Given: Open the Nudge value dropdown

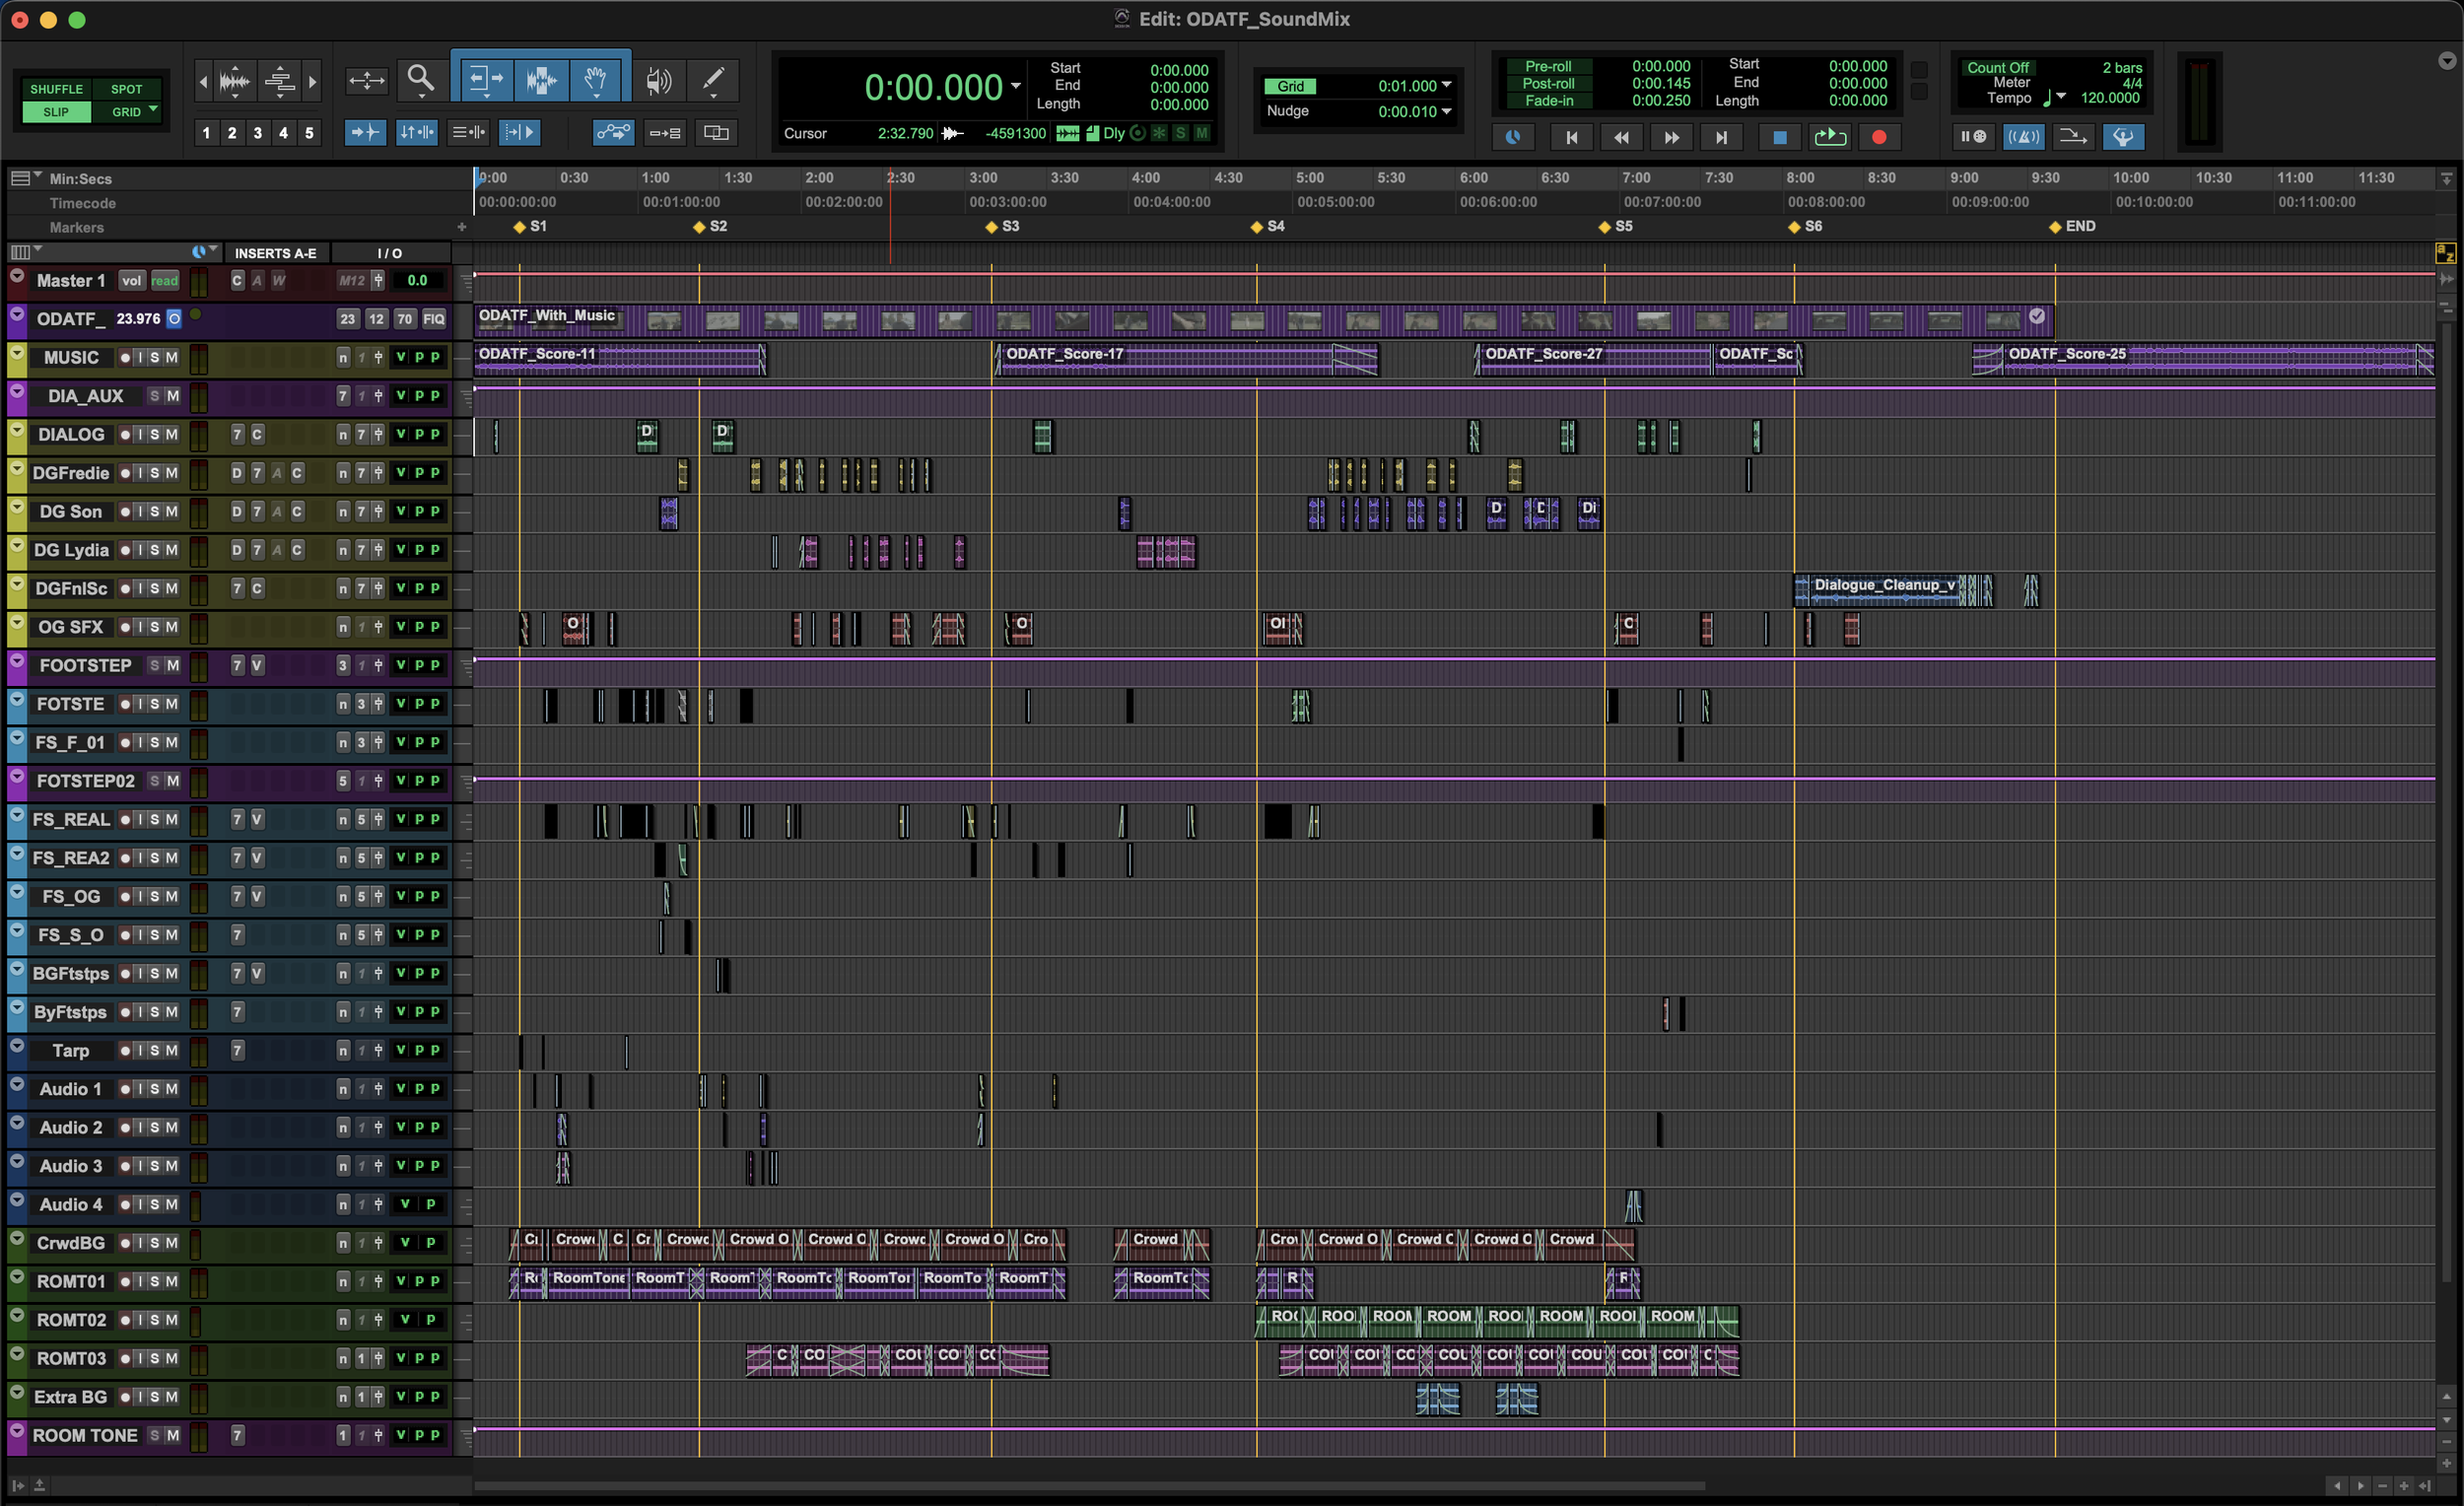Looking at the screenshot, I should tap(1446, 111).
